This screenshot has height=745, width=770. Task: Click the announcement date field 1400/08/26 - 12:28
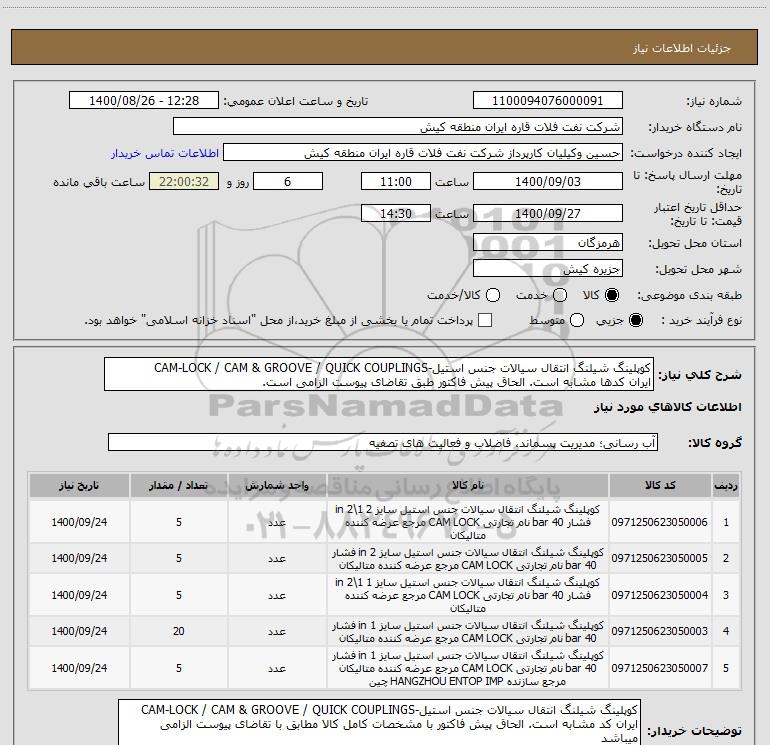pos(144,101)
